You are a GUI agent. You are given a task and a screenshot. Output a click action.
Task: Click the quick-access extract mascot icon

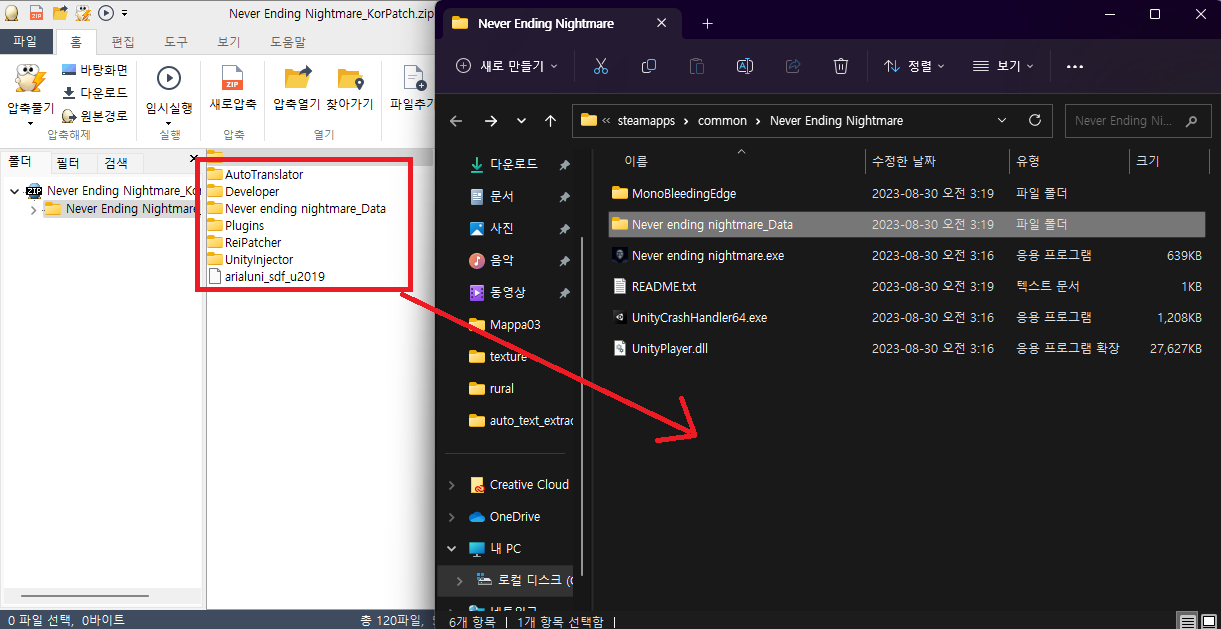83,13
